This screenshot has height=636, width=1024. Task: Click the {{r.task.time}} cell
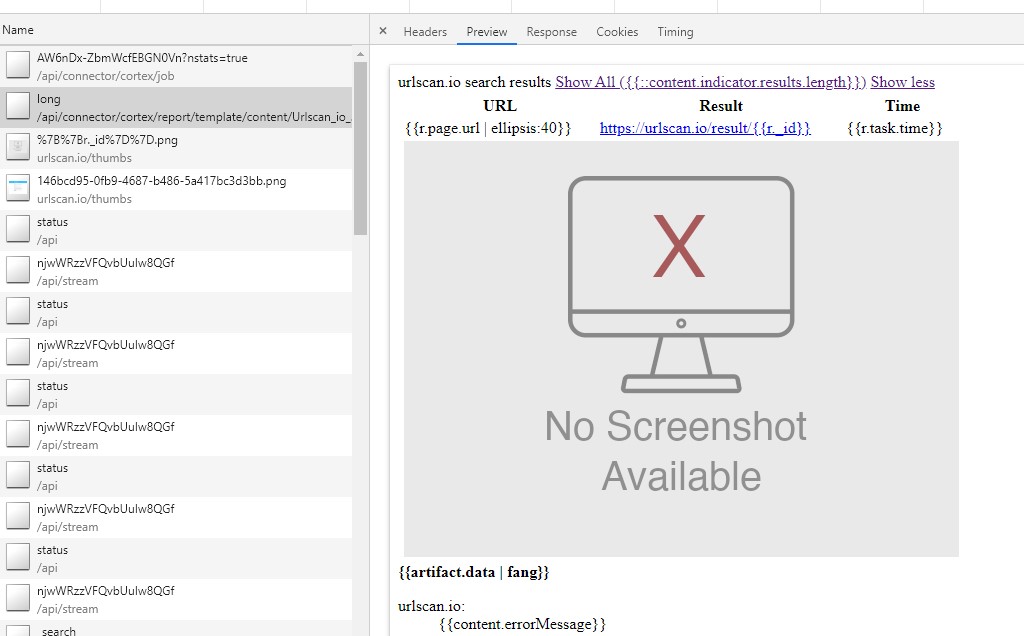point(895,128)
